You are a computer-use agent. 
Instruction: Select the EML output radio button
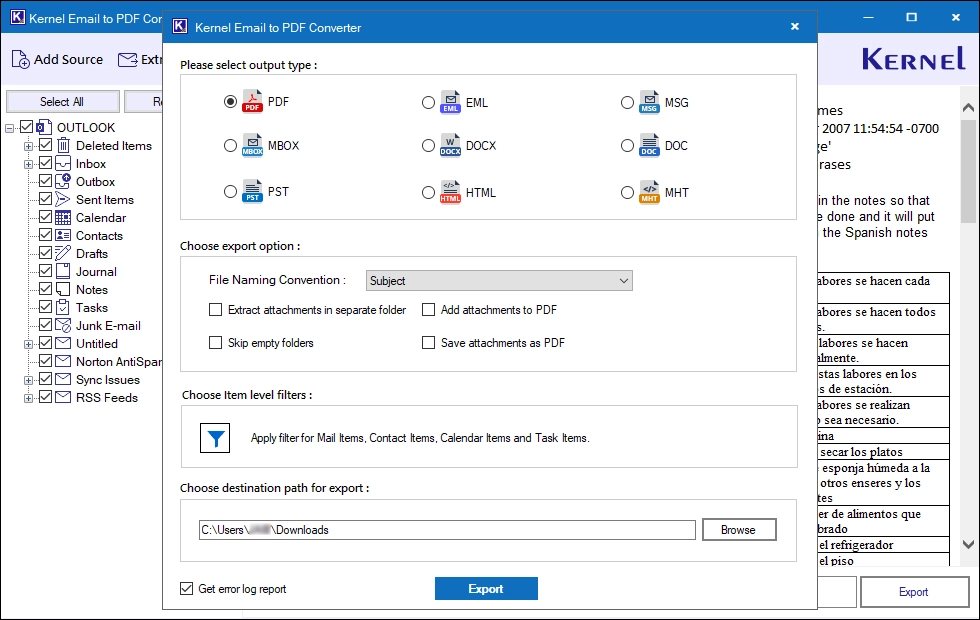click(428, 102)
